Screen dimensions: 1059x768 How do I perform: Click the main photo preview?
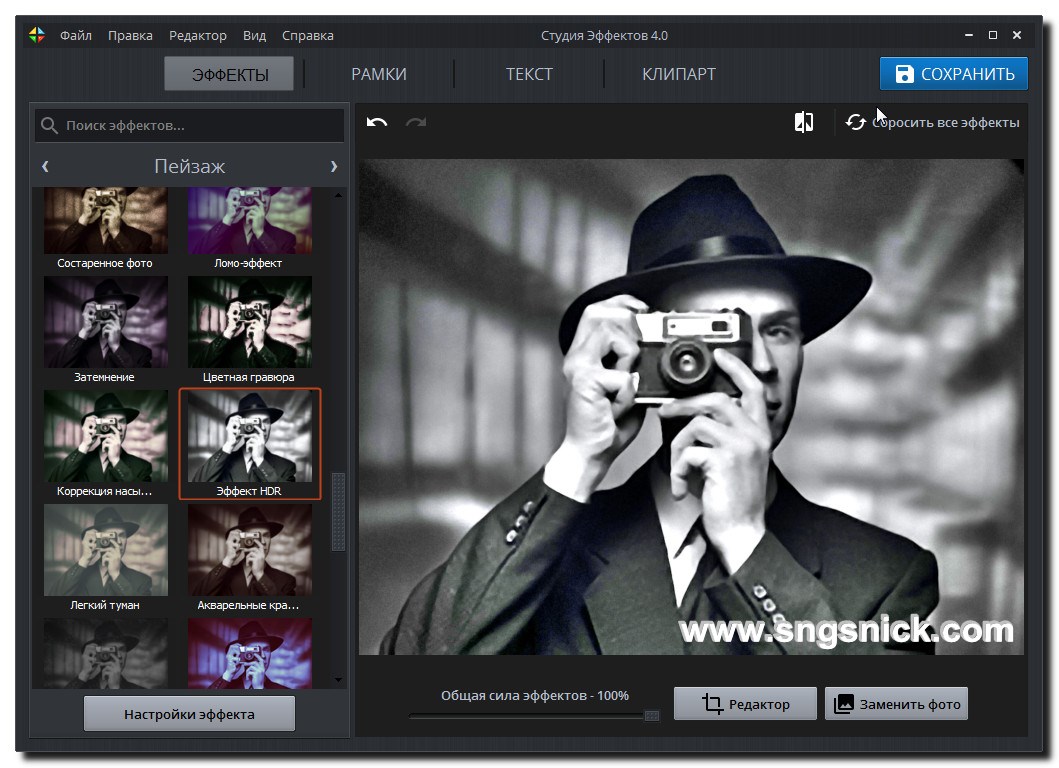pyautogui.click(x=691, y=407)
